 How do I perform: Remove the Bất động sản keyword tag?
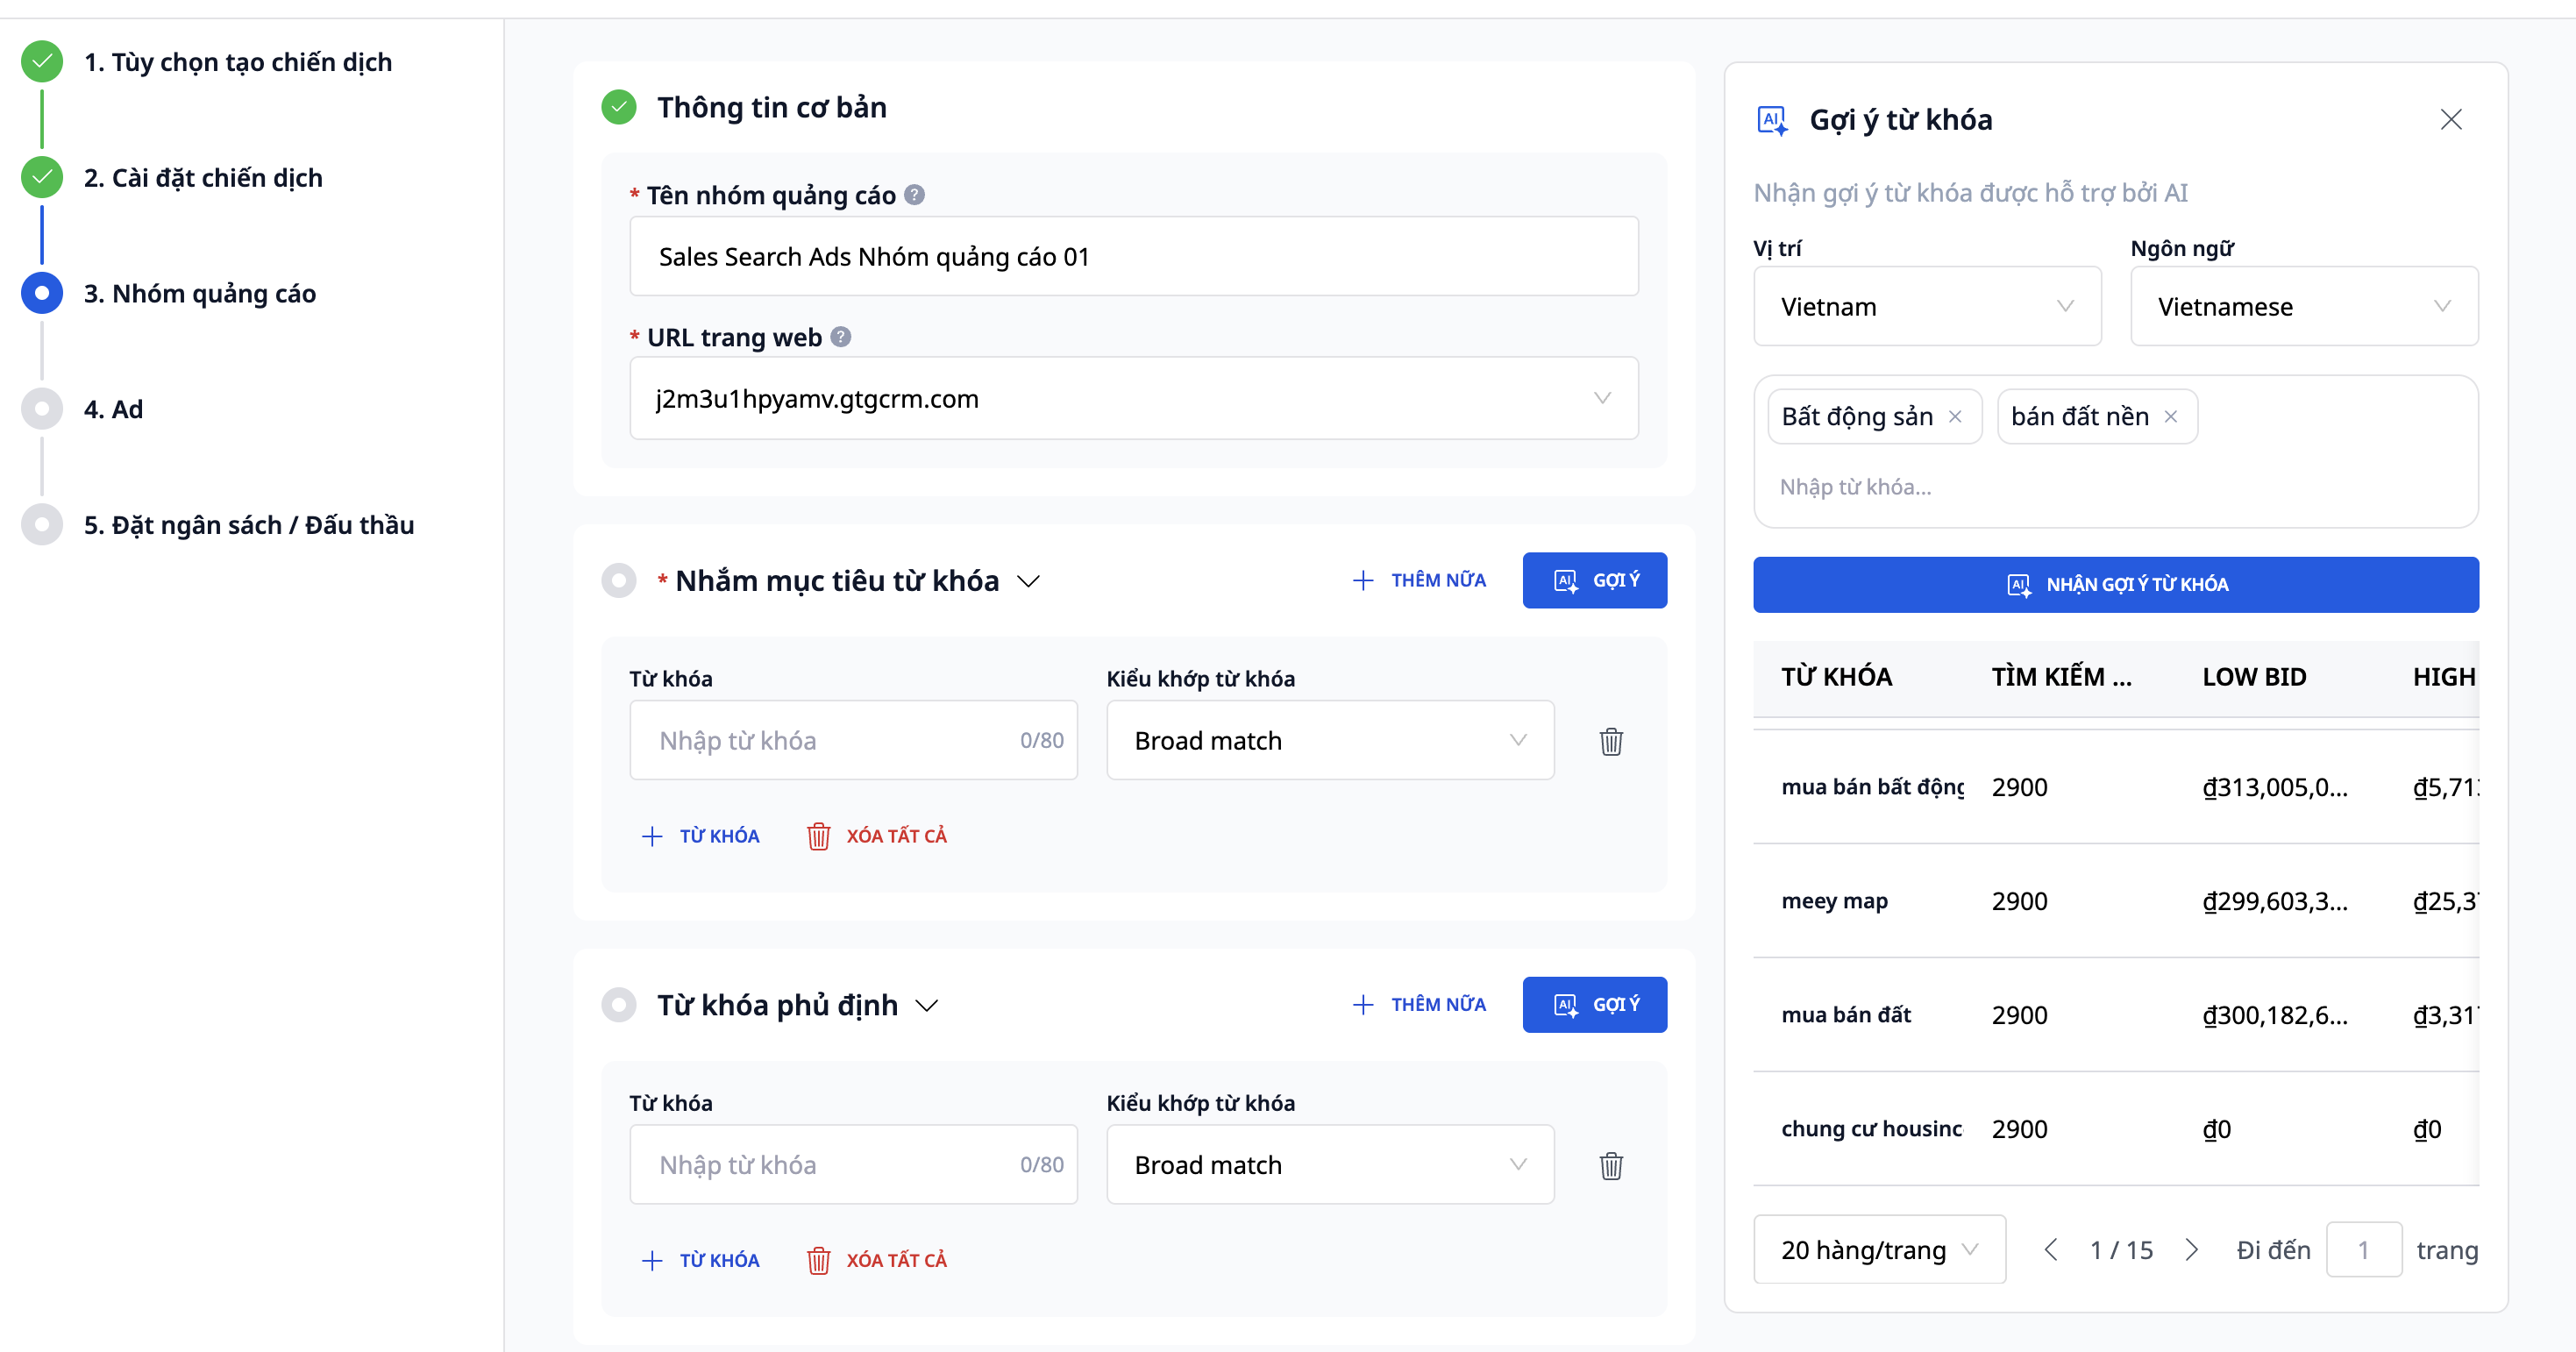click(1957, 416)
